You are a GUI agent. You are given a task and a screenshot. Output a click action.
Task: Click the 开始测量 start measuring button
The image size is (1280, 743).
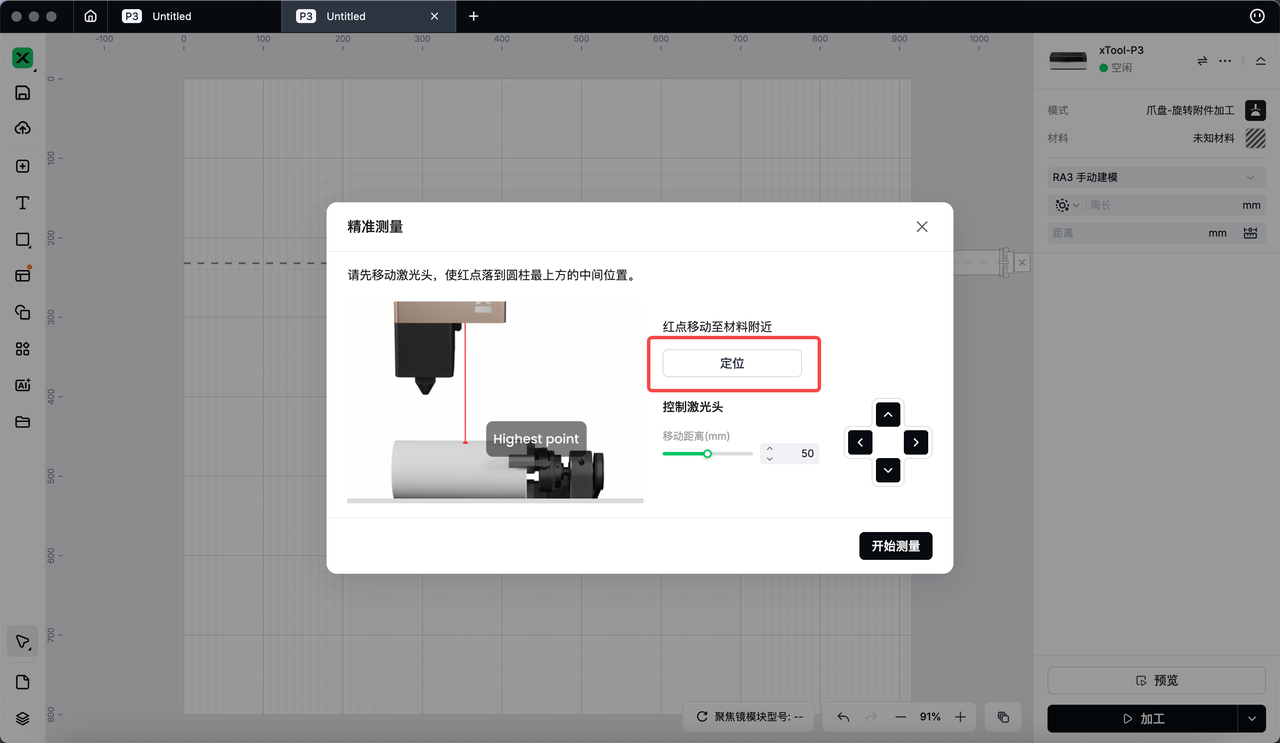[x=895, y=546]
